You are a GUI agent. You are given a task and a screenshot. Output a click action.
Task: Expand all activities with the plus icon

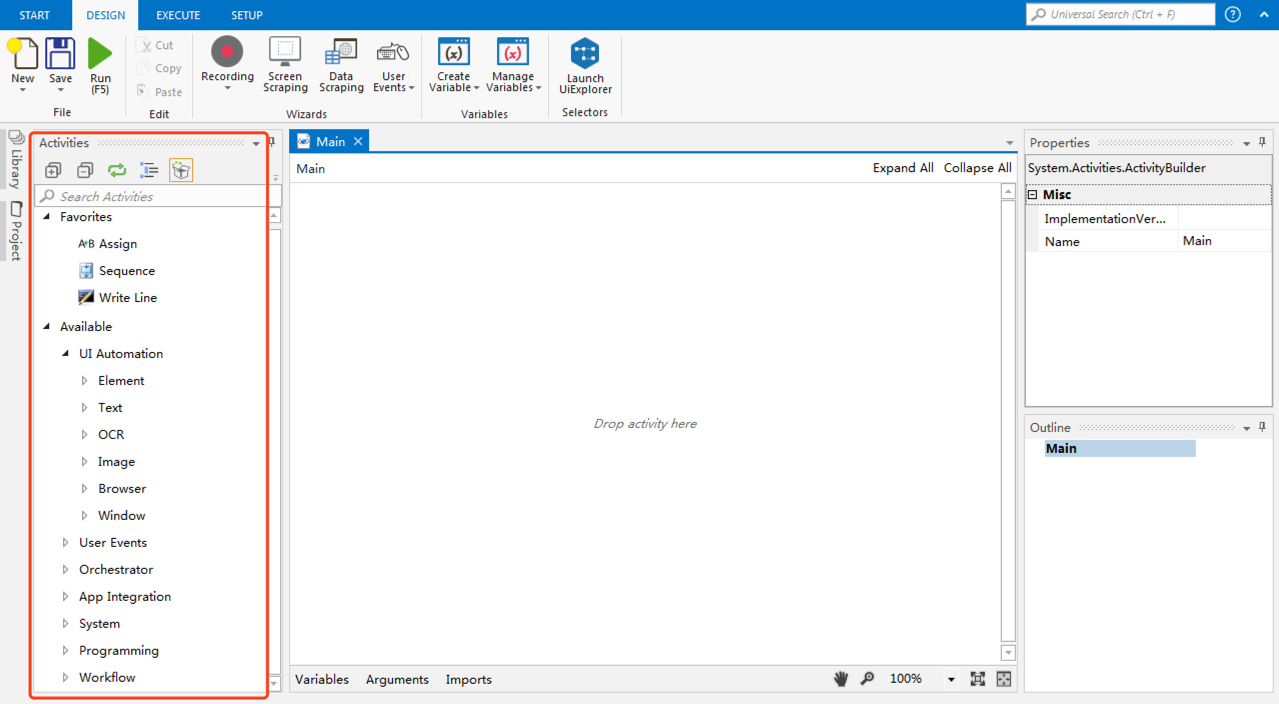54,171
